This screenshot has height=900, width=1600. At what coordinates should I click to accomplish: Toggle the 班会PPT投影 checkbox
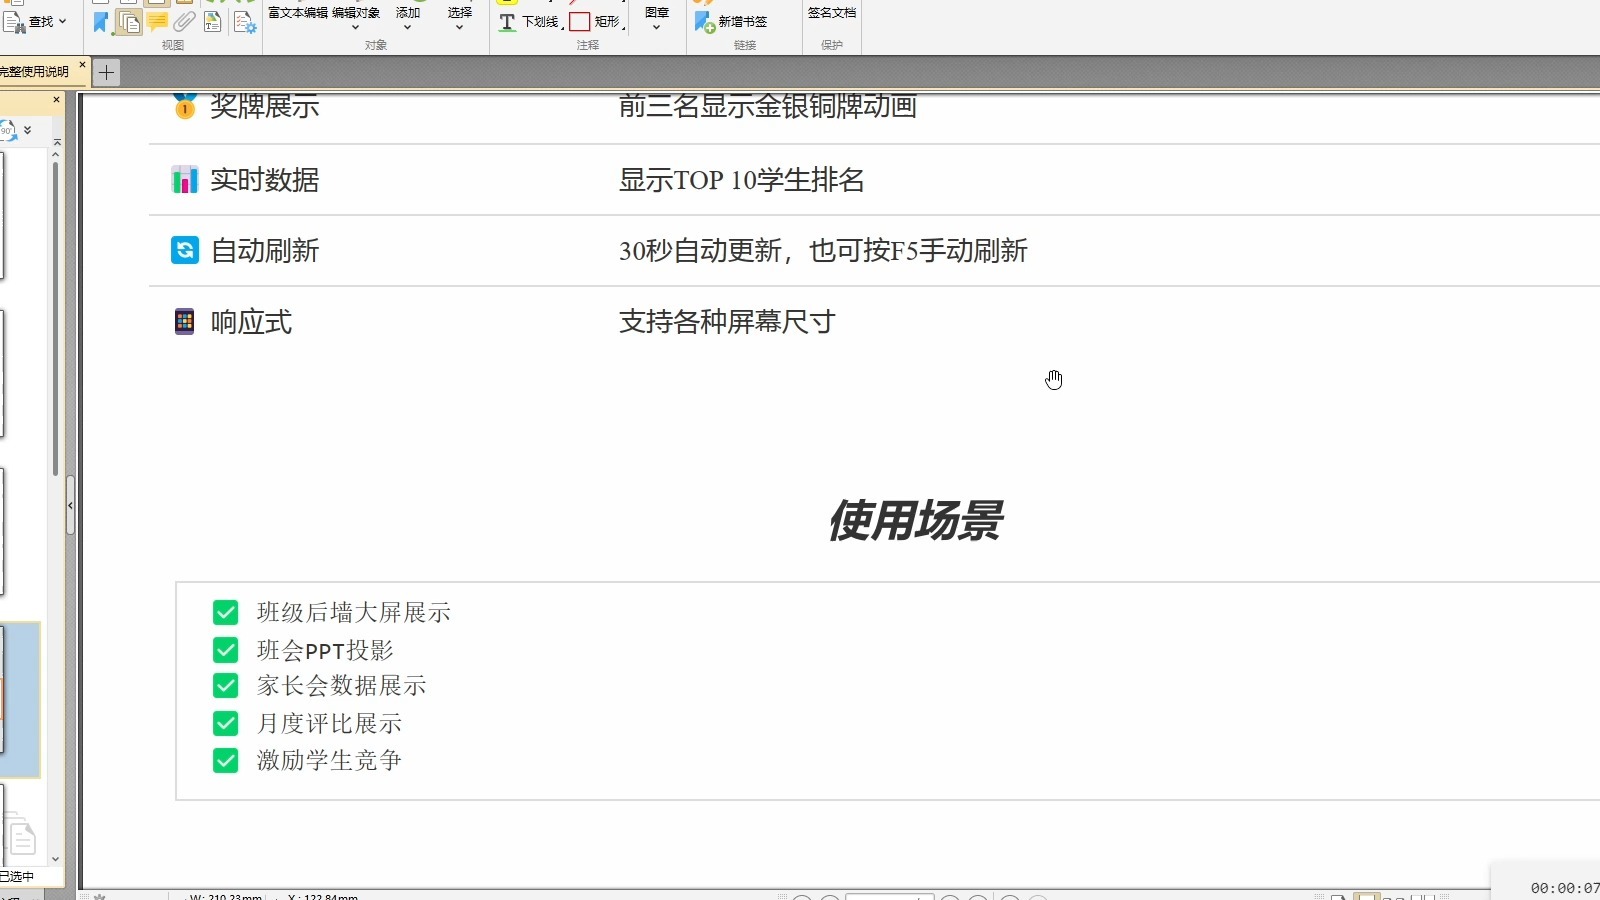226,649
